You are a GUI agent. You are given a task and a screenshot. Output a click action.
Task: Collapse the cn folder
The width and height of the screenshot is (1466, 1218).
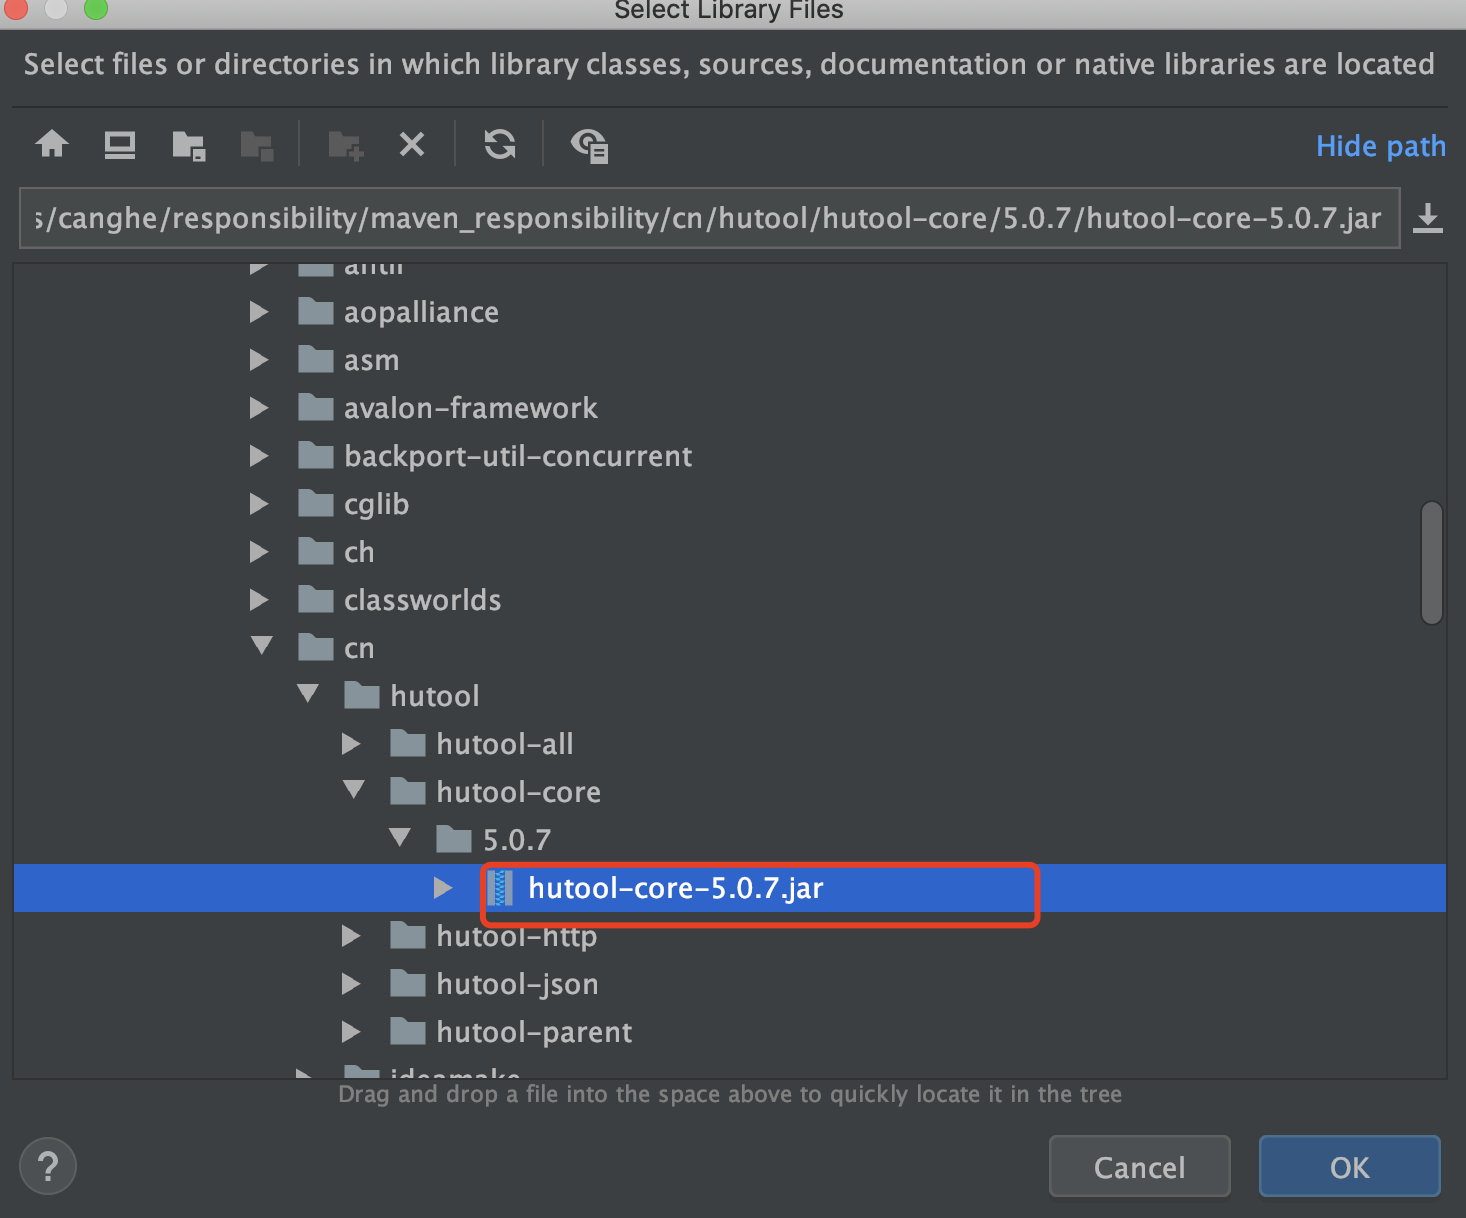[262, 646]
